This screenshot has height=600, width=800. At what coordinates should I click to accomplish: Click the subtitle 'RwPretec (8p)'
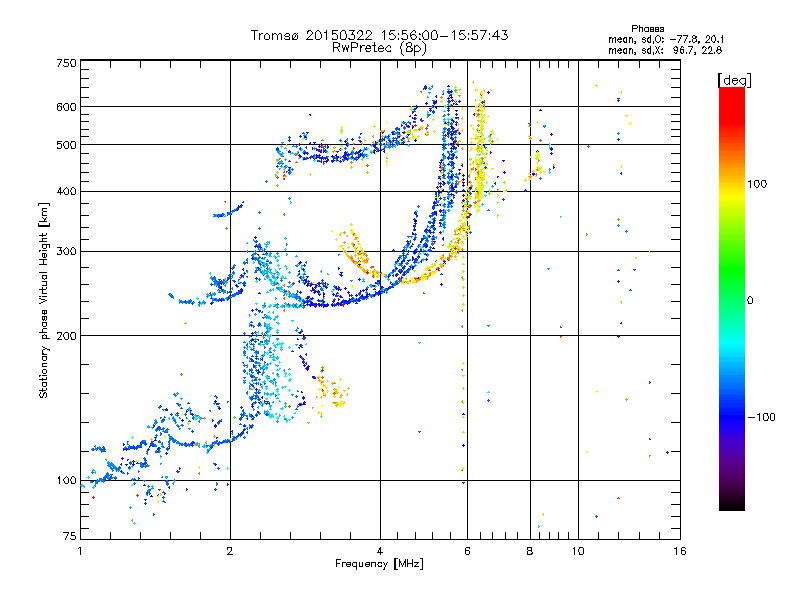click(379, 48)
